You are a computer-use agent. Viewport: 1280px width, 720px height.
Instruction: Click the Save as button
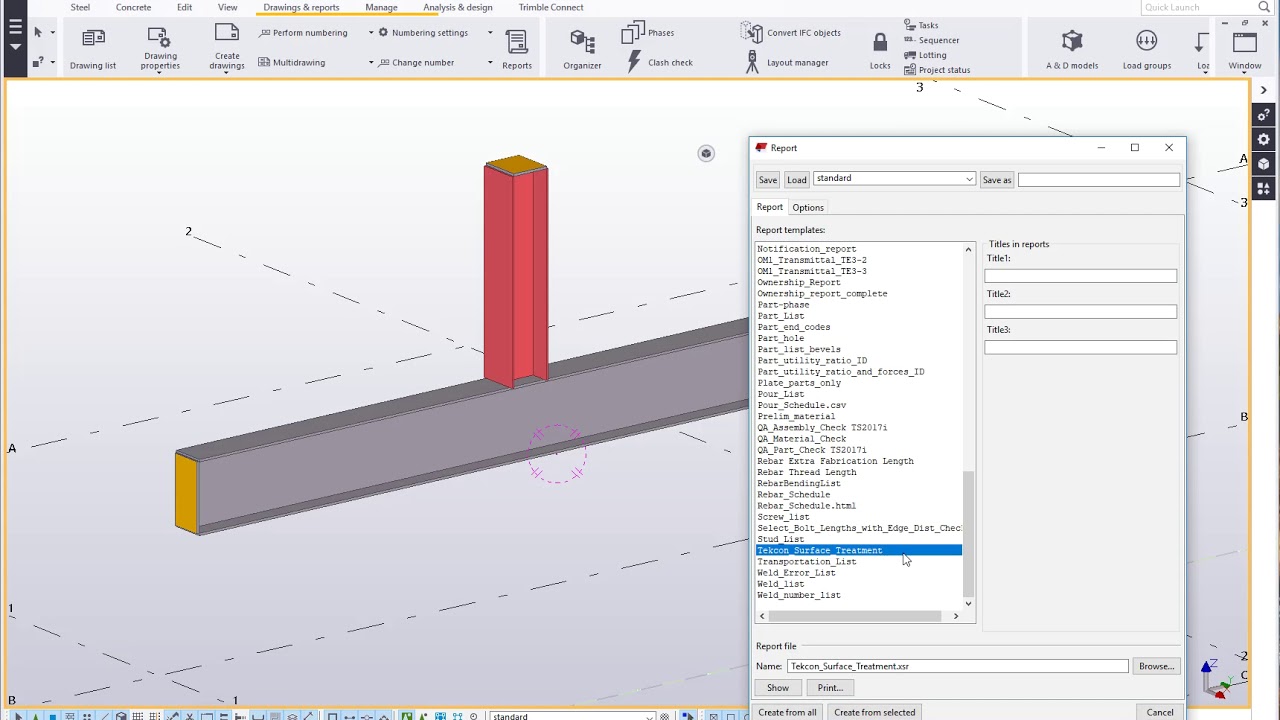pyautogui.click(x=996, y=180)
